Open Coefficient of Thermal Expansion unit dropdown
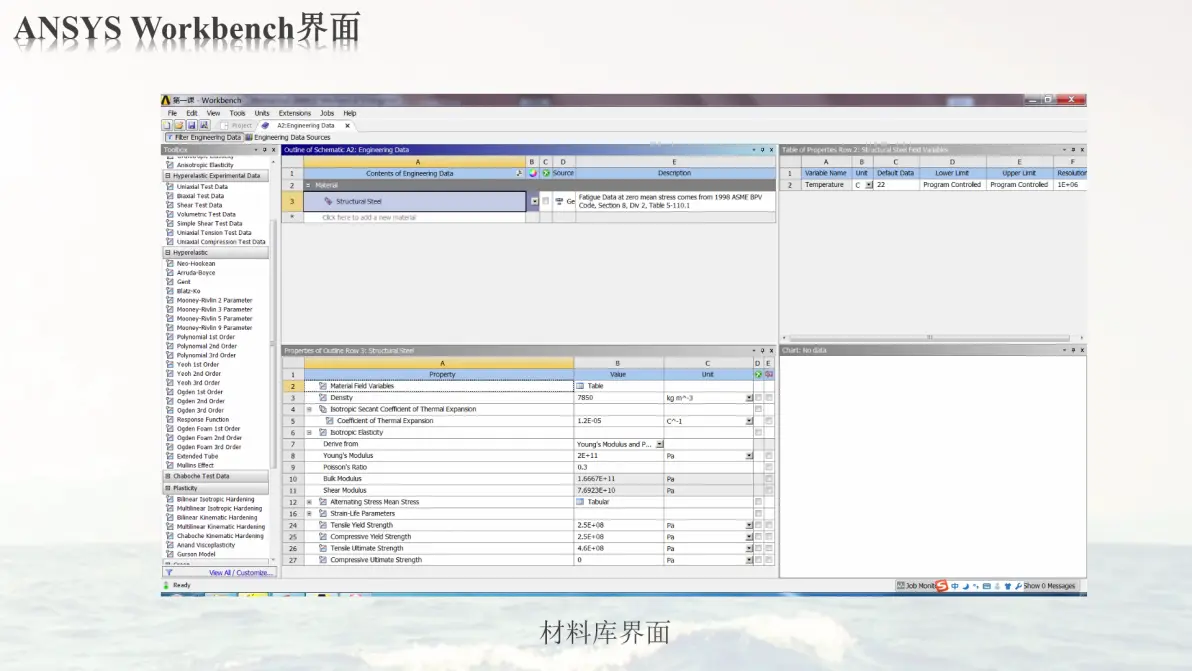 749,421
